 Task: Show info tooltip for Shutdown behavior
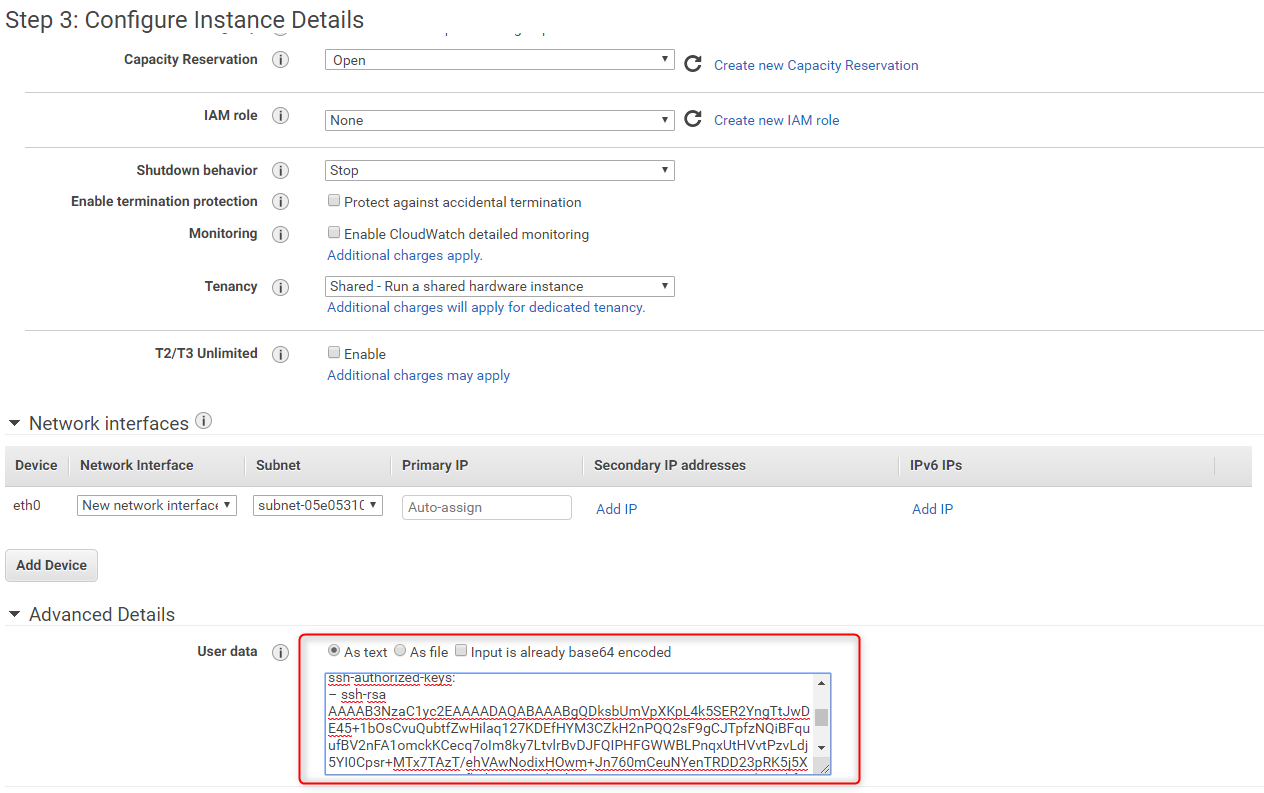(x=281, y=171)
